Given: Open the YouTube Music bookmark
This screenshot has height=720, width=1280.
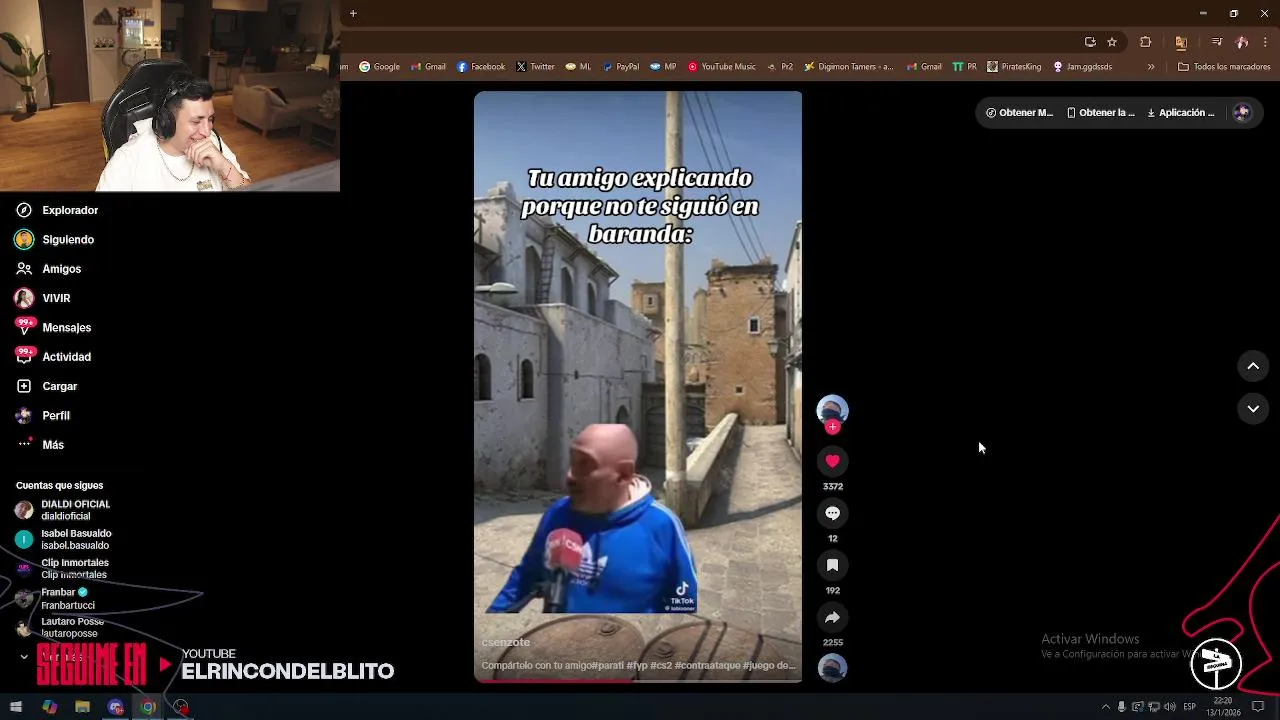Looking at the screenshot, I should click(721, 67).
